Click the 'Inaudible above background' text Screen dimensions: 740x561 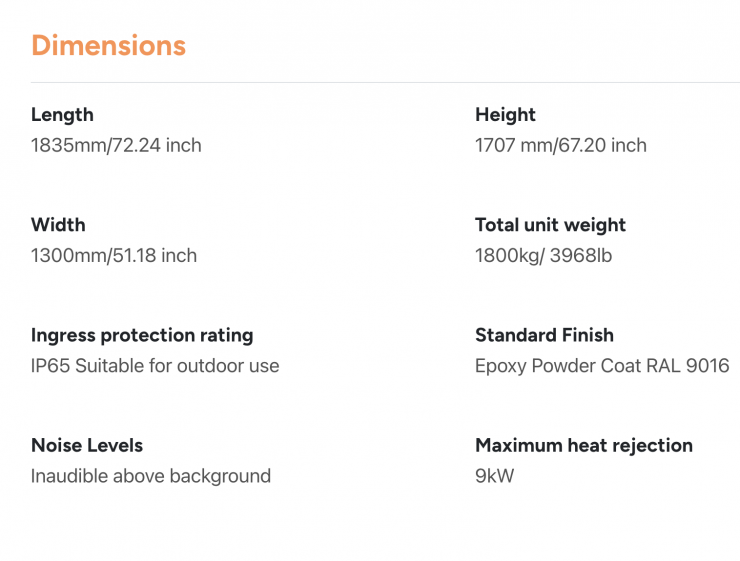[x=151, y=476]
